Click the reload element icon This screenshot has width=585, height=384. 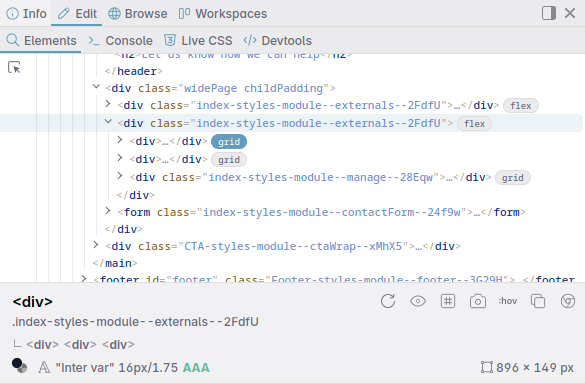click(x=388, y=301)
